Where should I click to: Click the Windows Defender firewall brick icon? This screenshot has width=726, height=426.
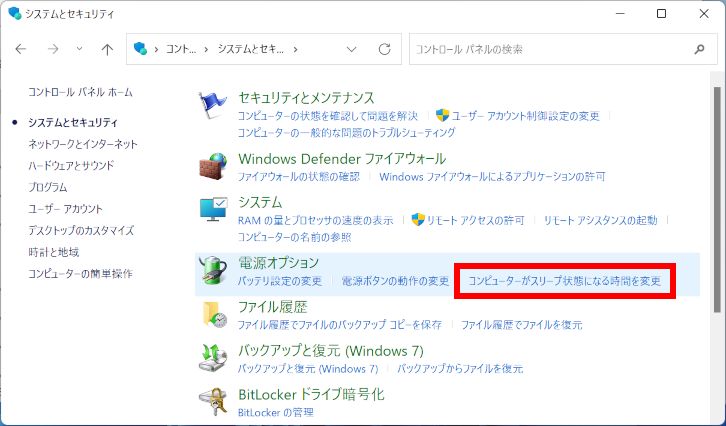coord(213,166)
